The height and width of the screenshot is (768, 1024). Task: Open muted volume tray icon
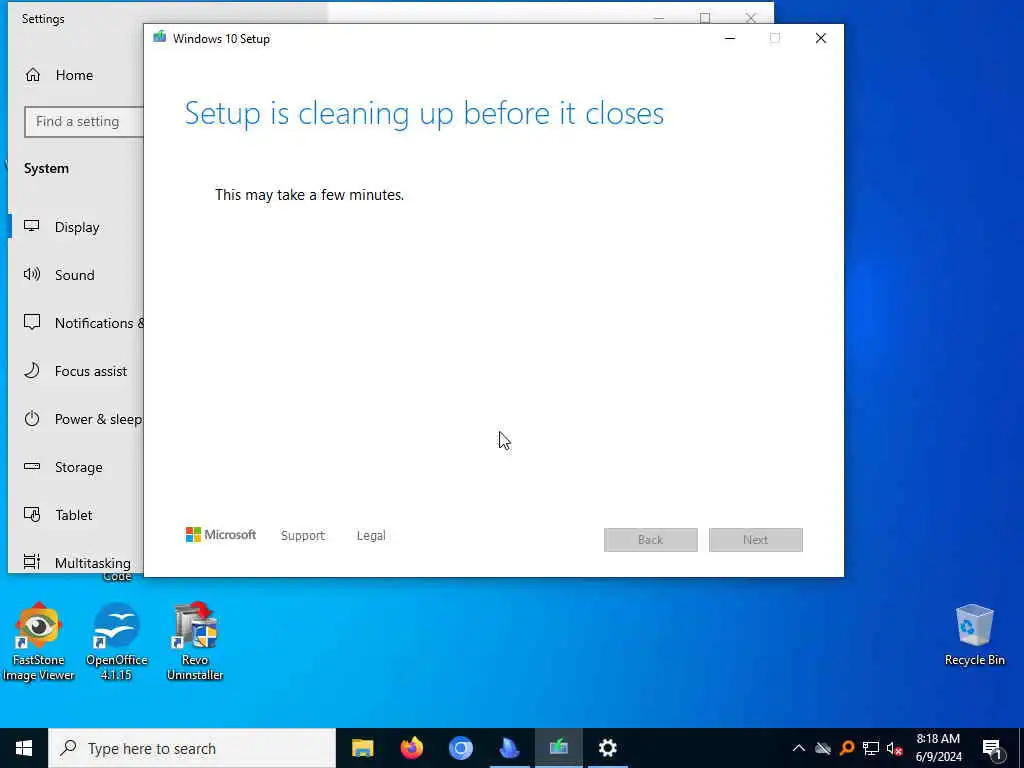[894, 748]
